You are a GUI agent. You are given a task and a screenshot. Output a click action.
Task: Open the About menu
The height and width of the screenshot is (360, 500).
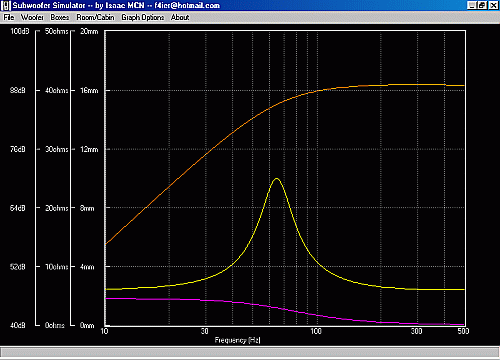(x=180, y=17)
